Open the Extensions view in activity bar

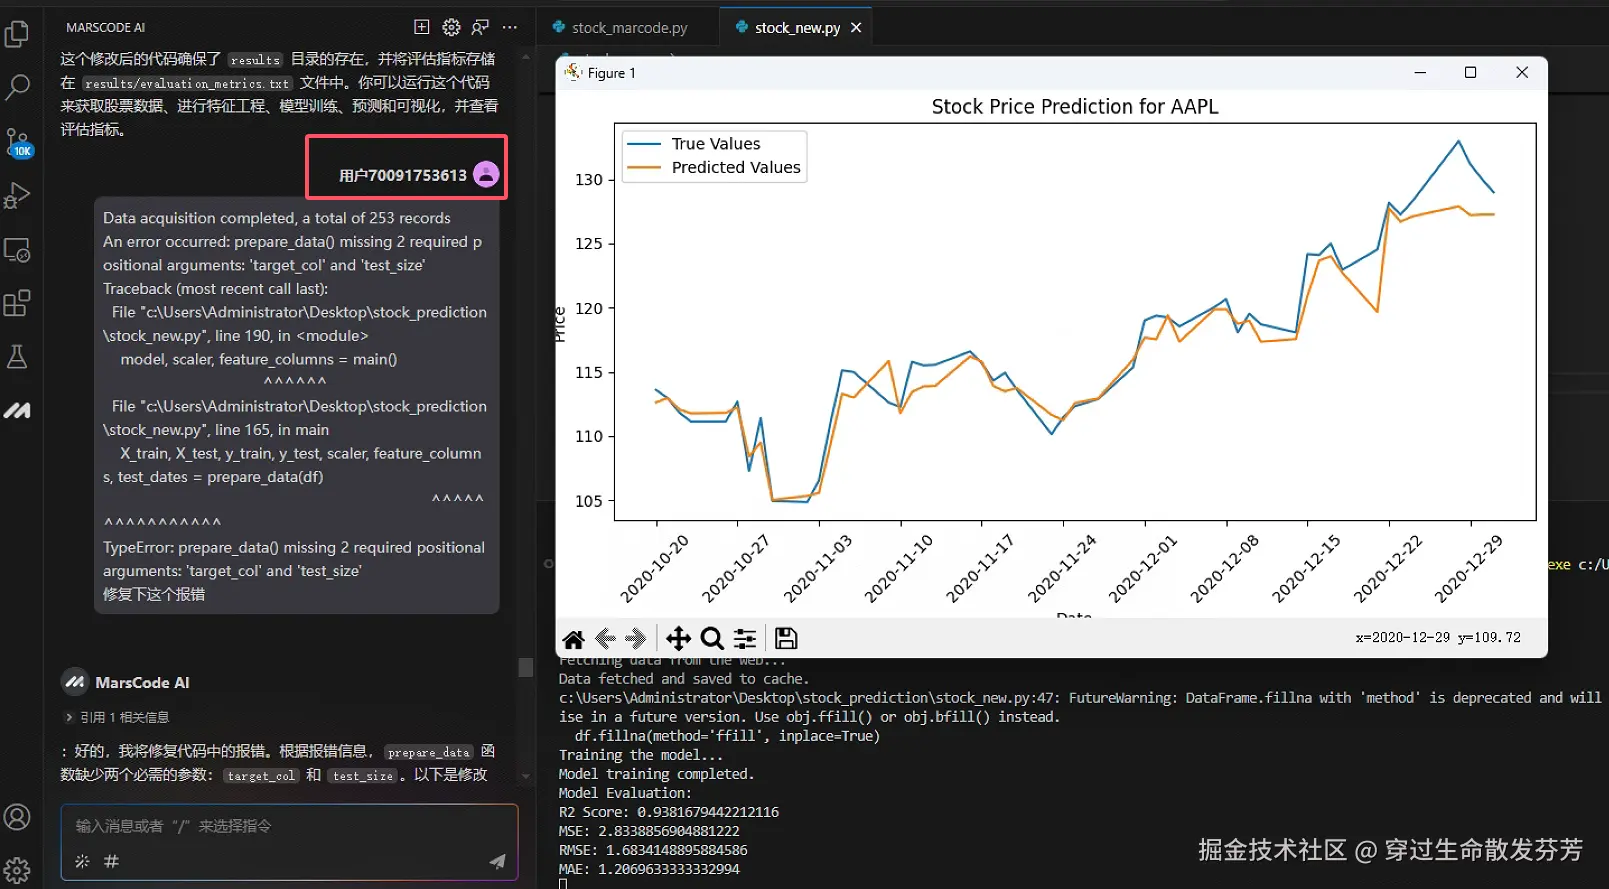[x=17, y=303]
